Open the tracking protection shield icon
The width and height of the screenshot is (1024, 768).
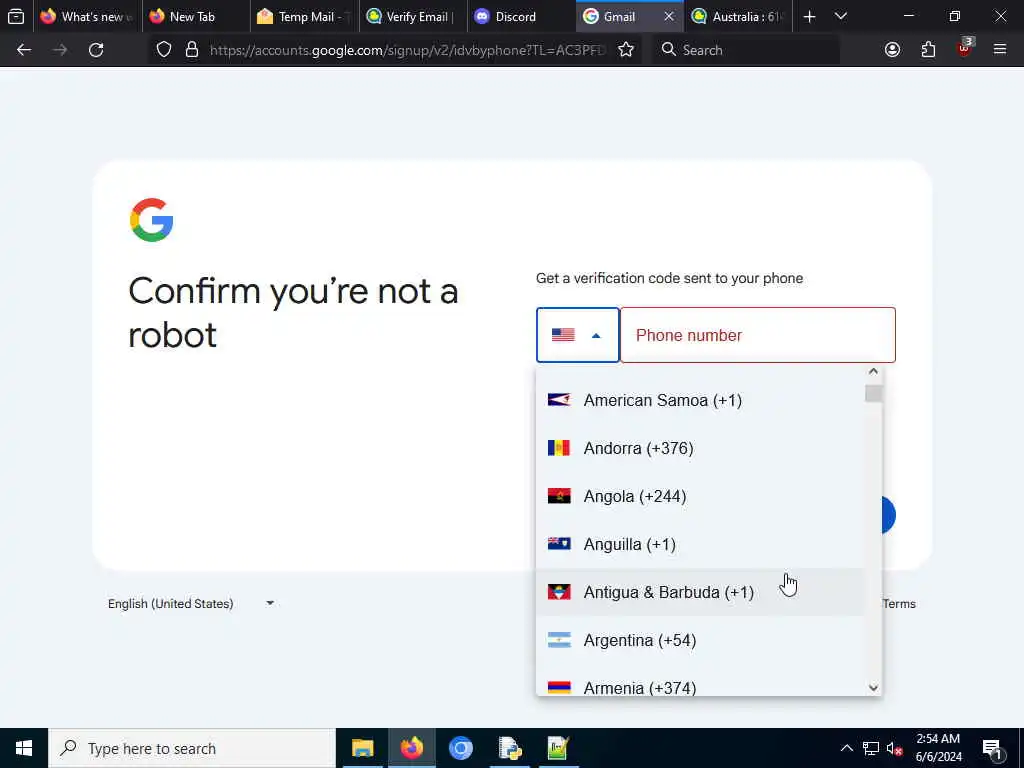164,50
